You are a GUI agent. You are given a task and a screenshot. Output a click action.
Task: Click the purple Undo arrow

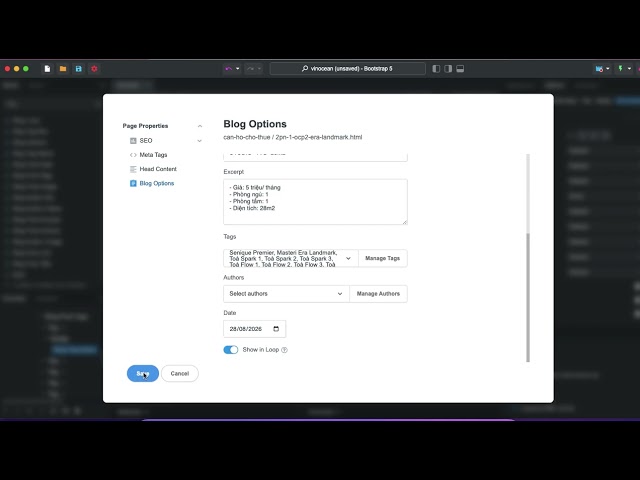click(x=229, y=69)
